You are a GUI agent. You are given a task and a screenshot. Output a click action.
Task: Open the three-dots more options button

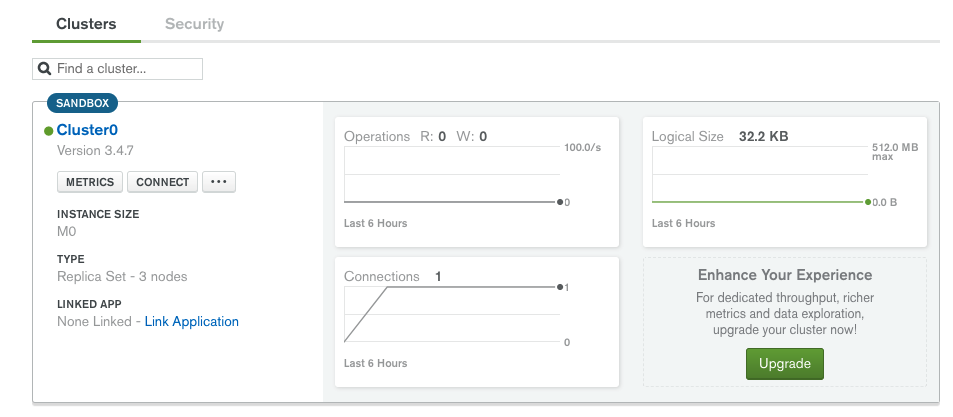pos(219,182)
